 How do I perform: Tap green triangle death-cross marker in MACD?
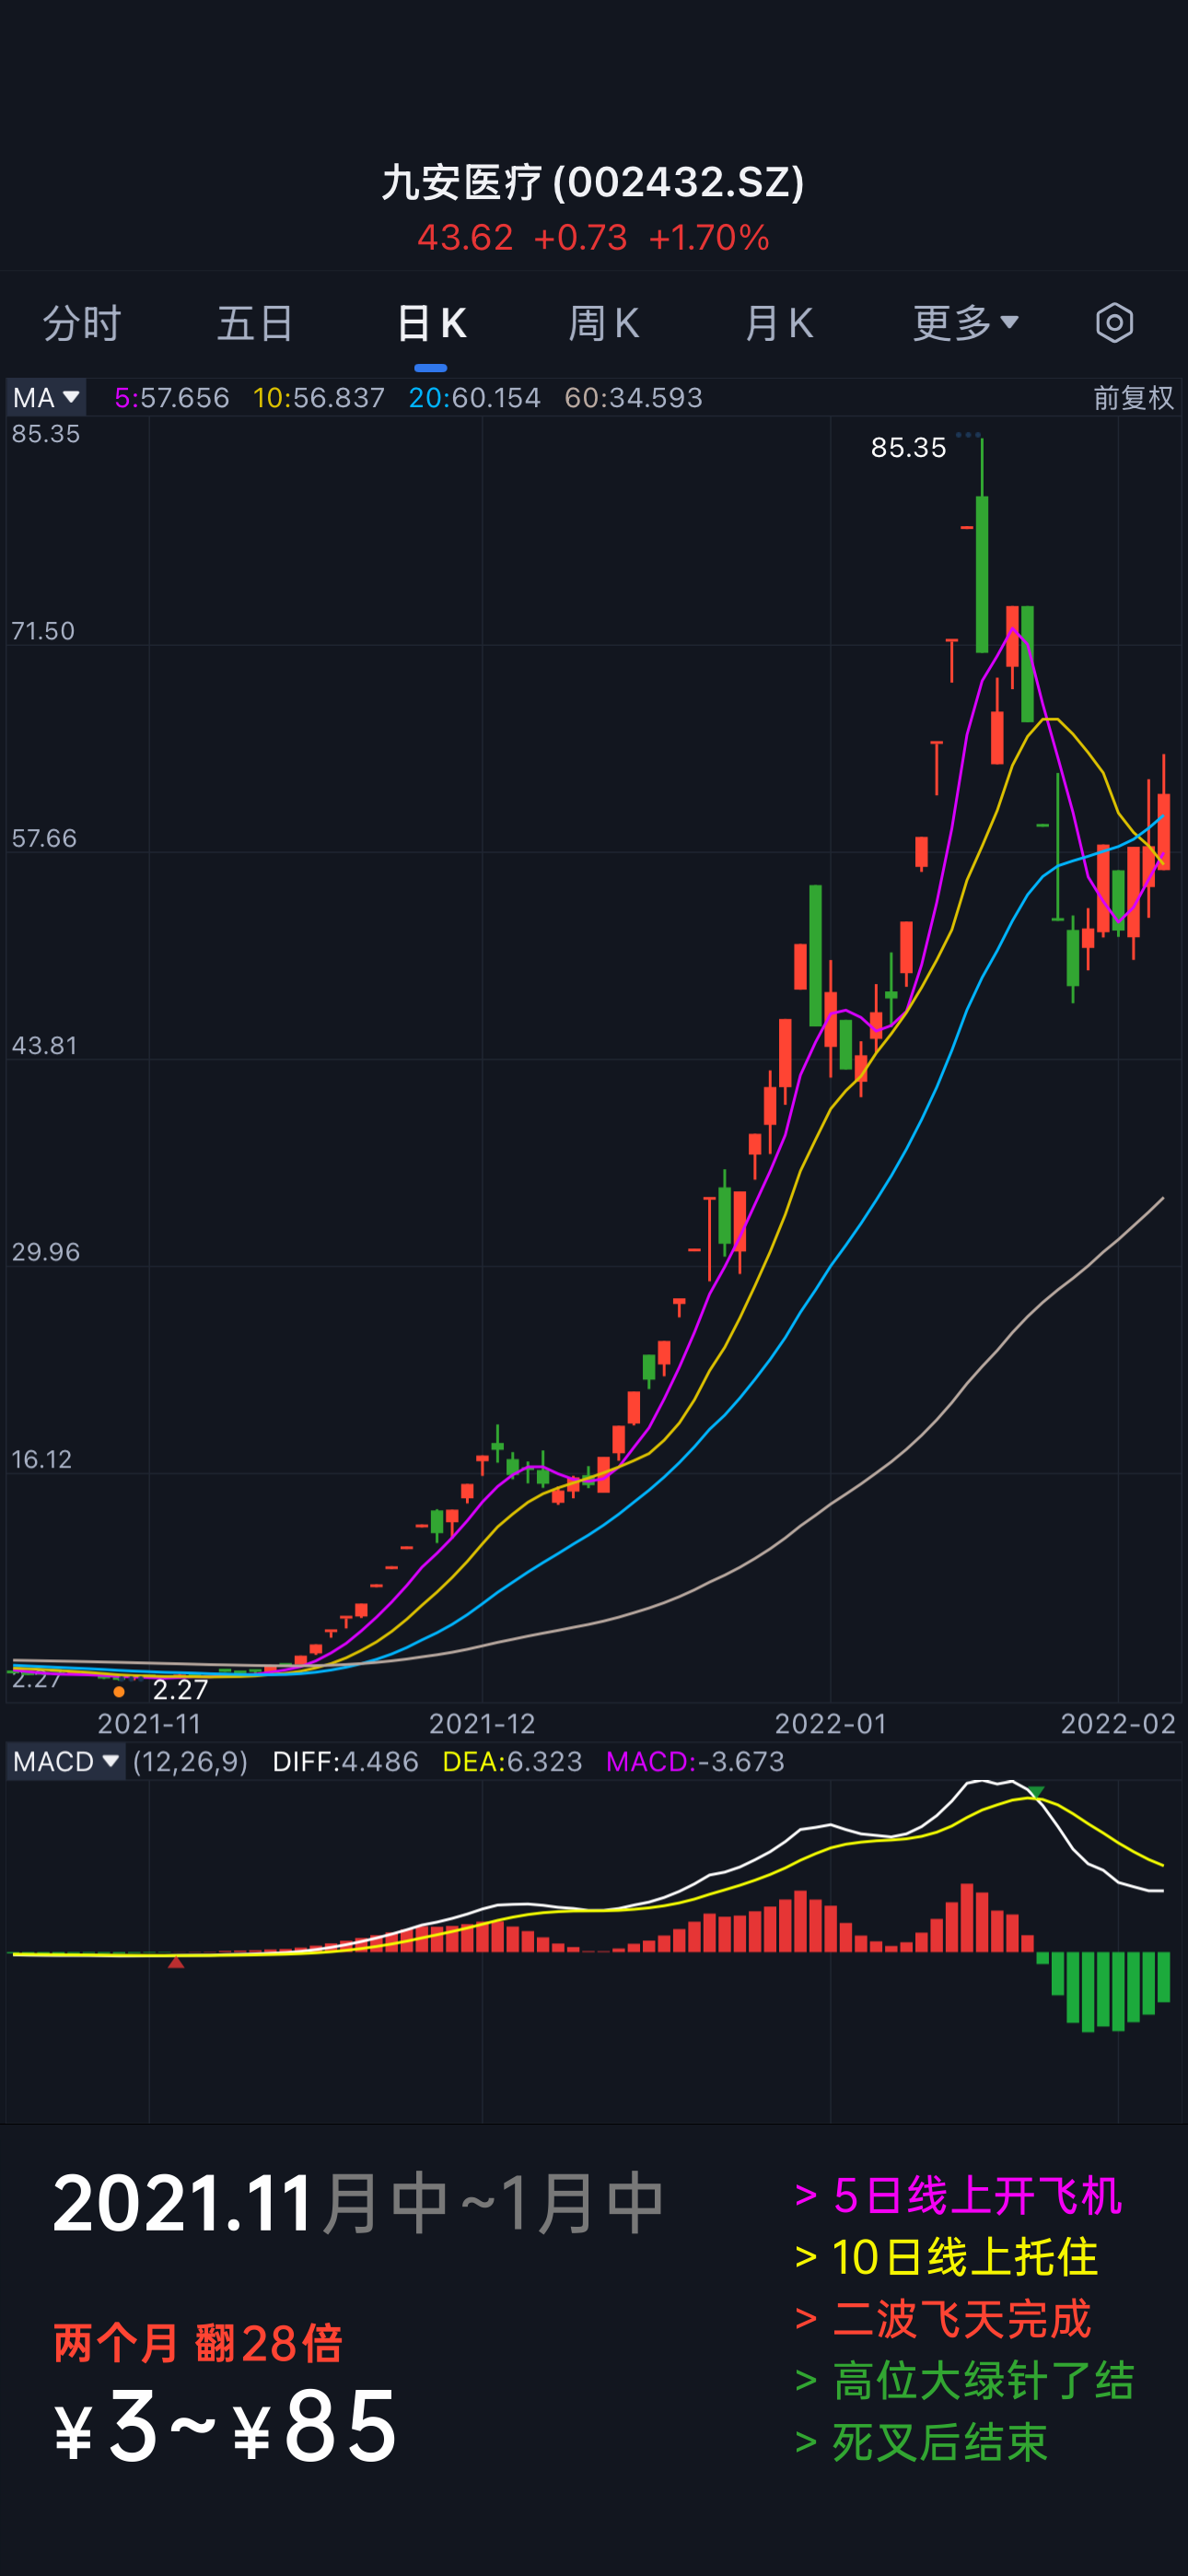click(x=1036, y=1791)
